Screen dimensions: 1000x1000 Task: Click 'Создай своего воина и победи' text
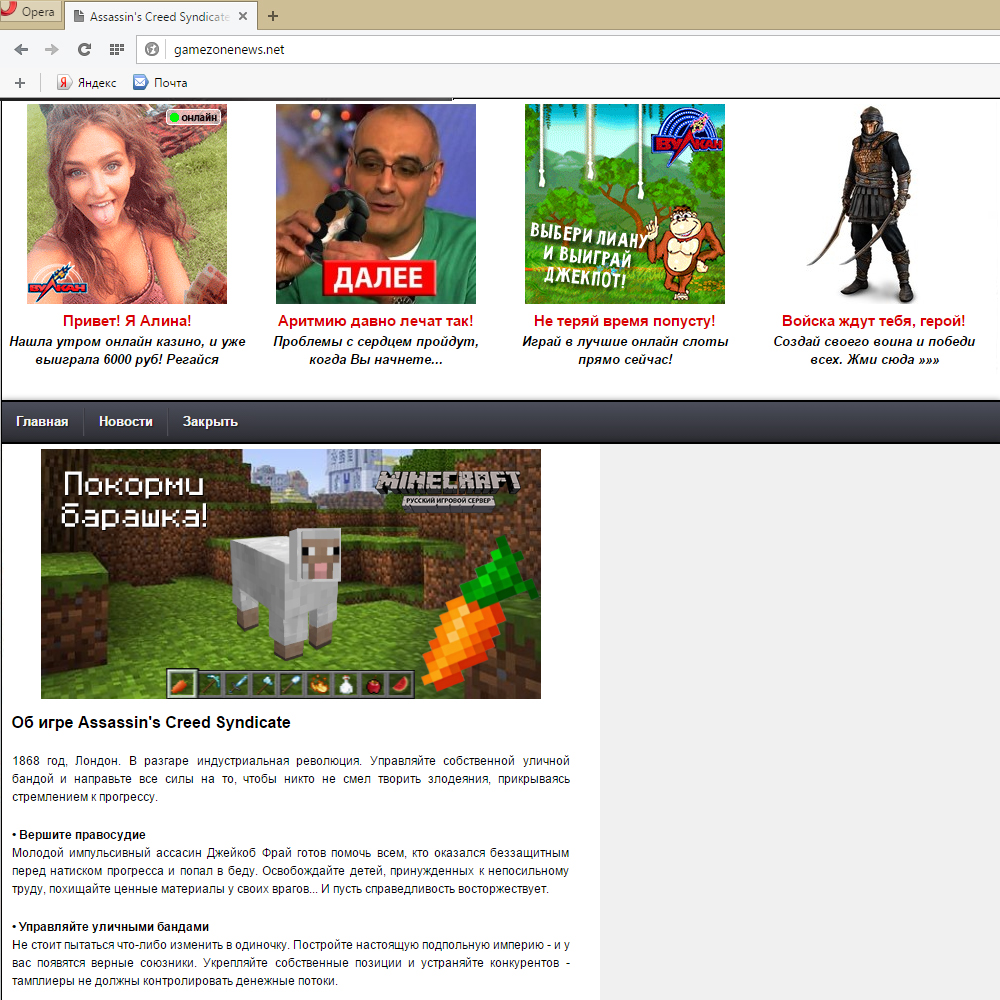874,350
